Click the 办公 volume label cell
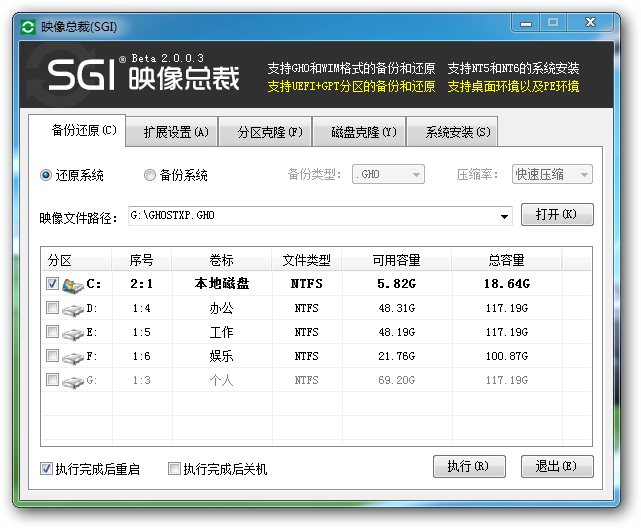The height and width of the screenshot is (528, 641). [x=222, y=308]
